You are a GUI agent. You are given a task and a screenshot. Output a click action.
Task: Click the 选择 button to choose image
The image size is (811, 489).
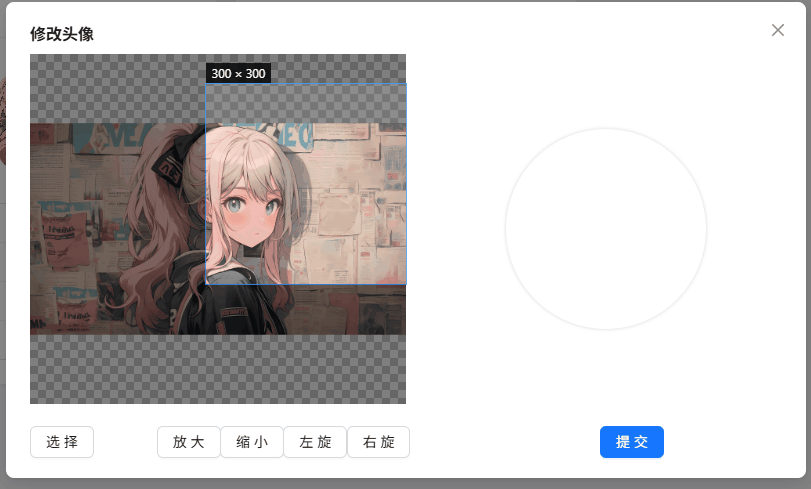[62, 442]
